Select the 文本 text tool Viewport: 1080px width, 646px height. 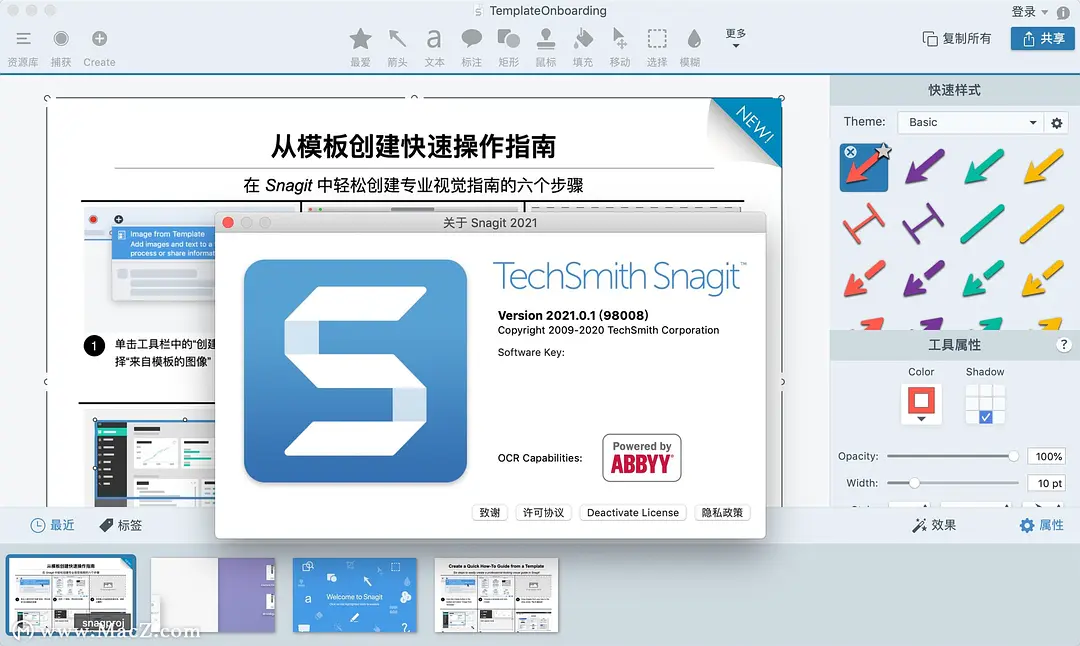434,48
